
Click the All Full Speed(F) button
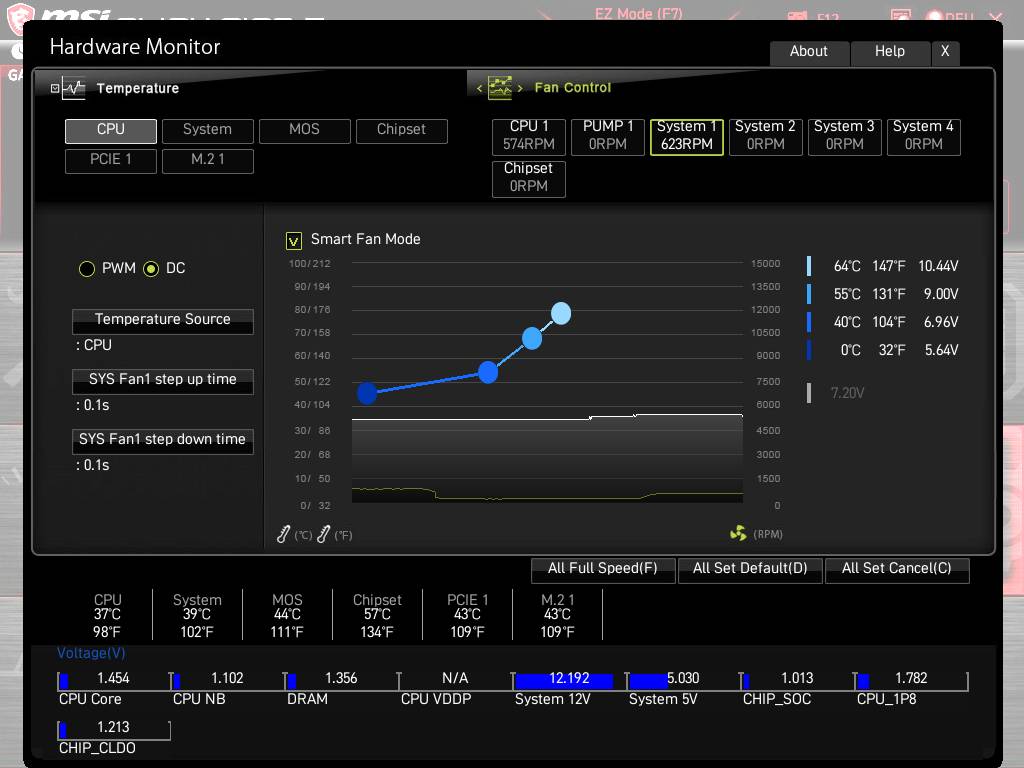pos(603,569)
